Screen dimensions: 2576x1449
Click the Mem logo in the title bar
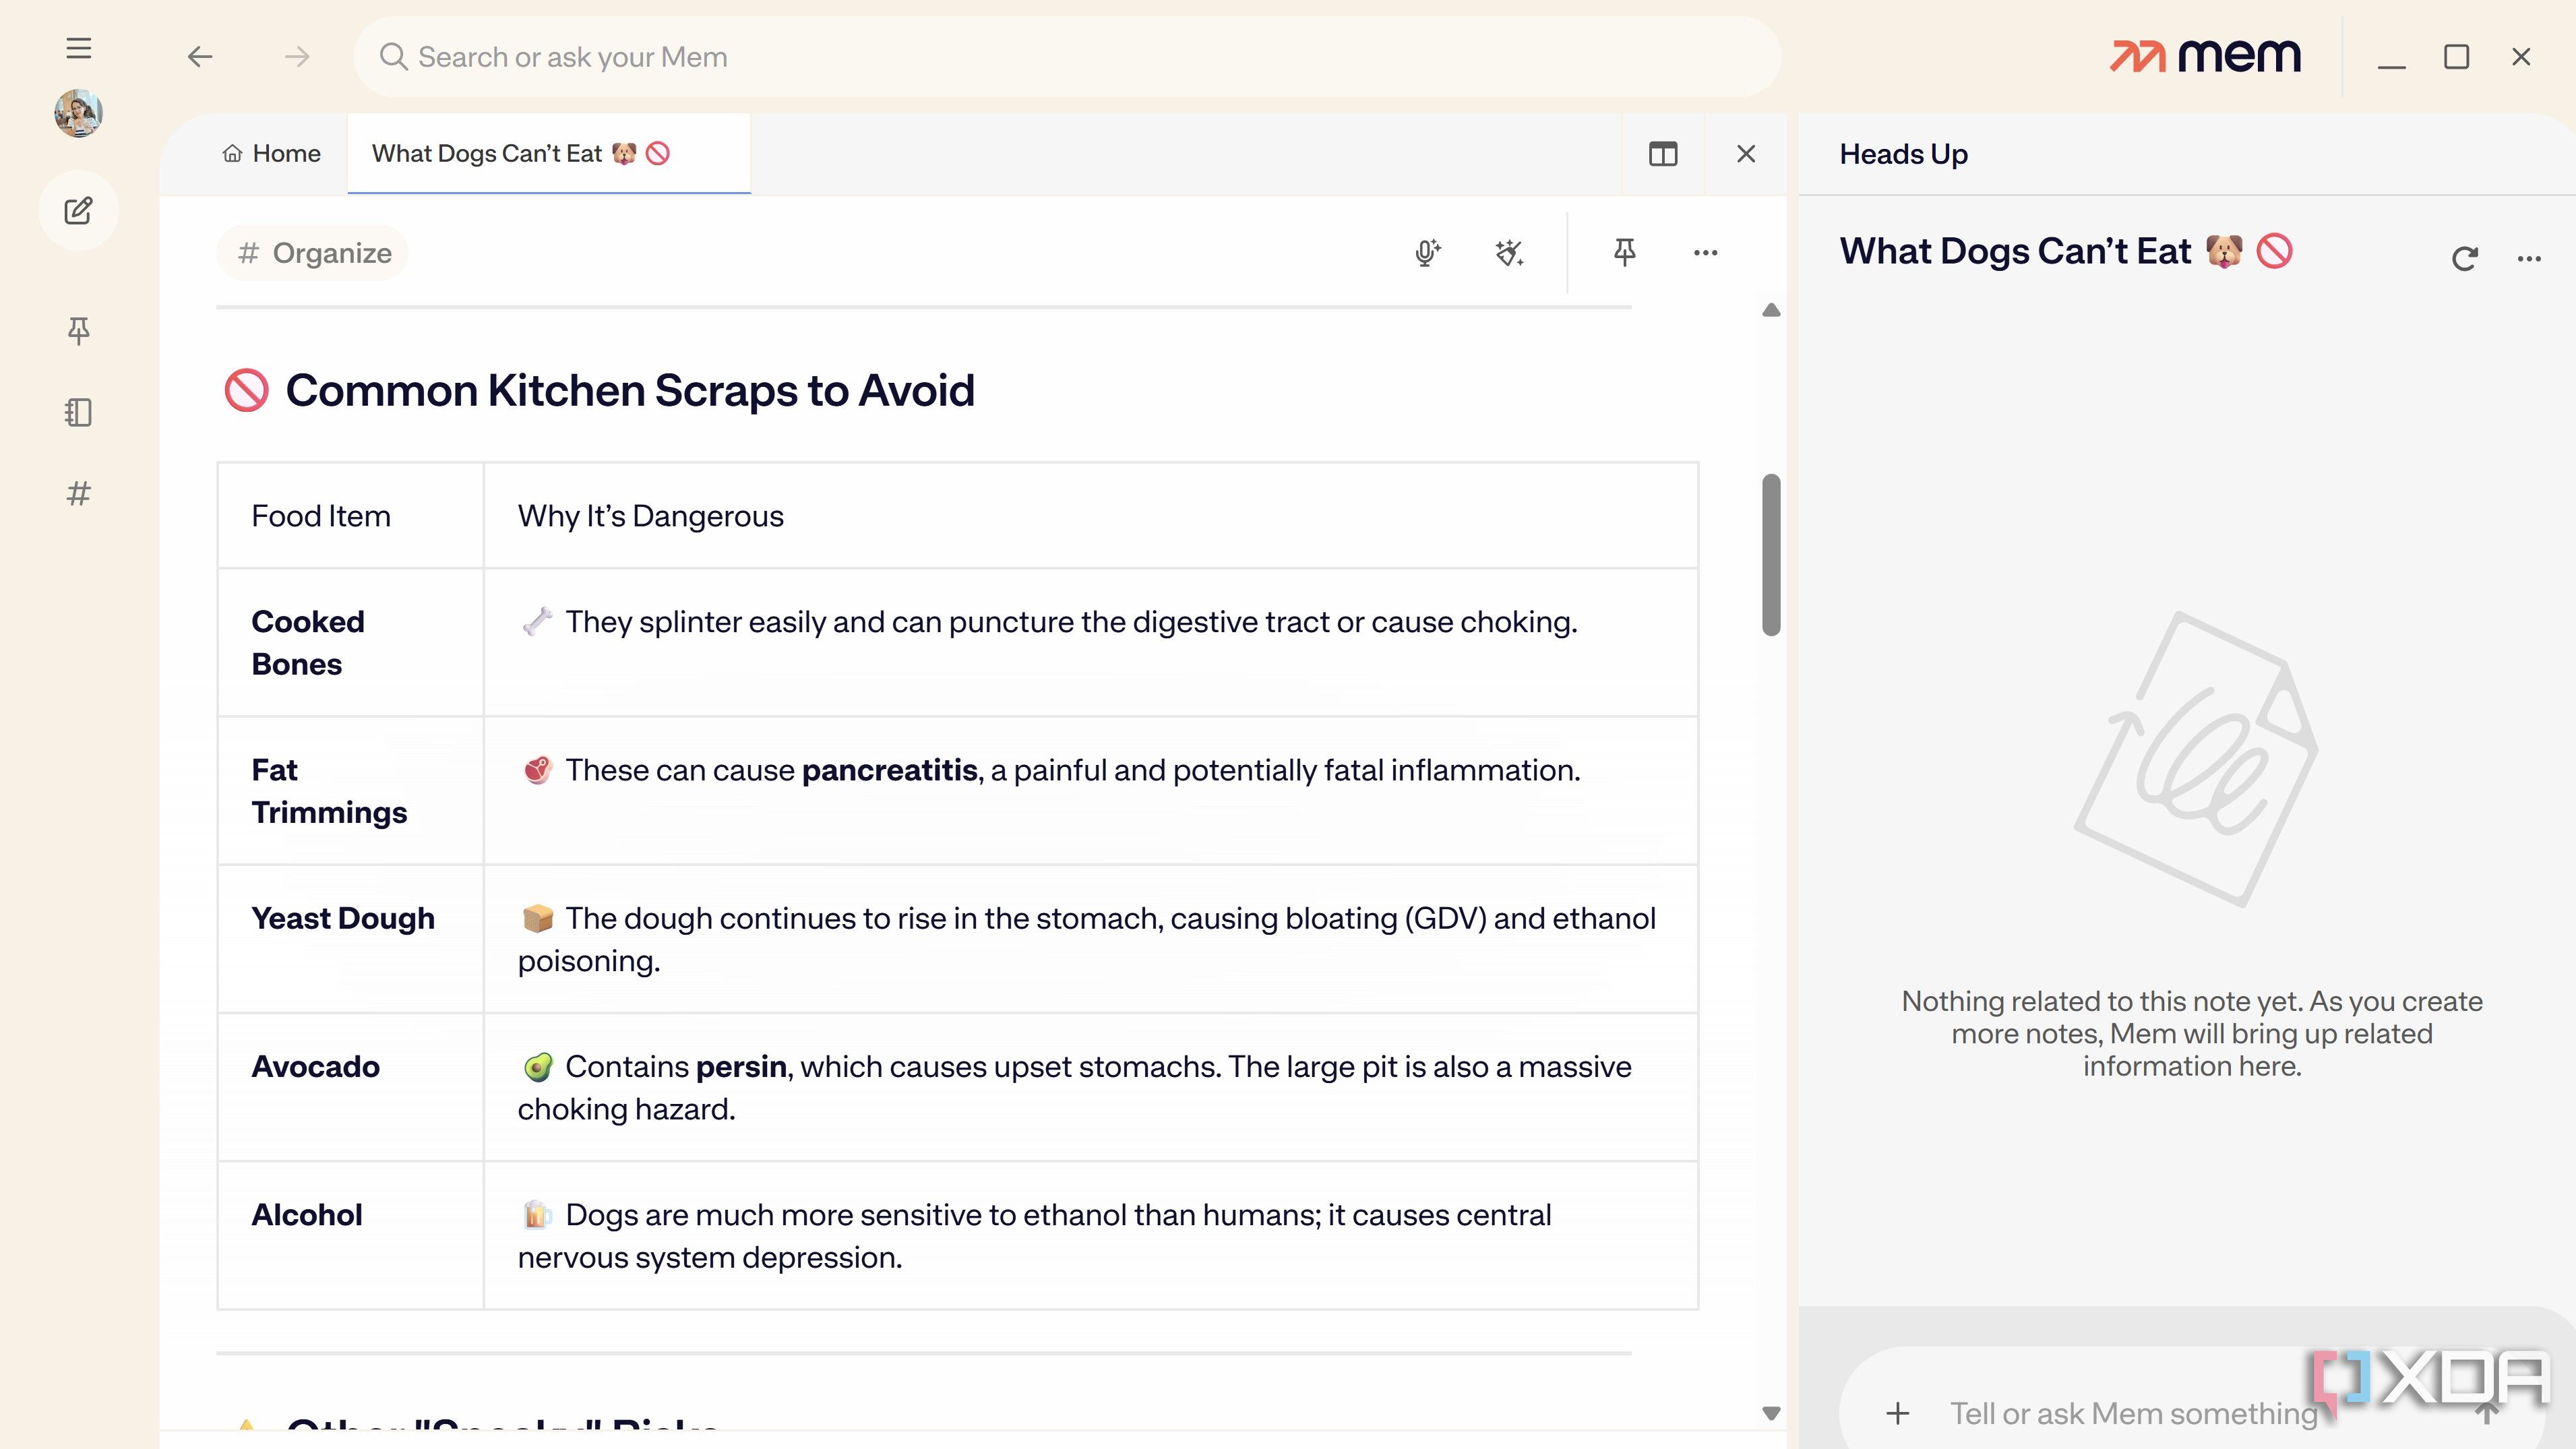pos(2205,57)
